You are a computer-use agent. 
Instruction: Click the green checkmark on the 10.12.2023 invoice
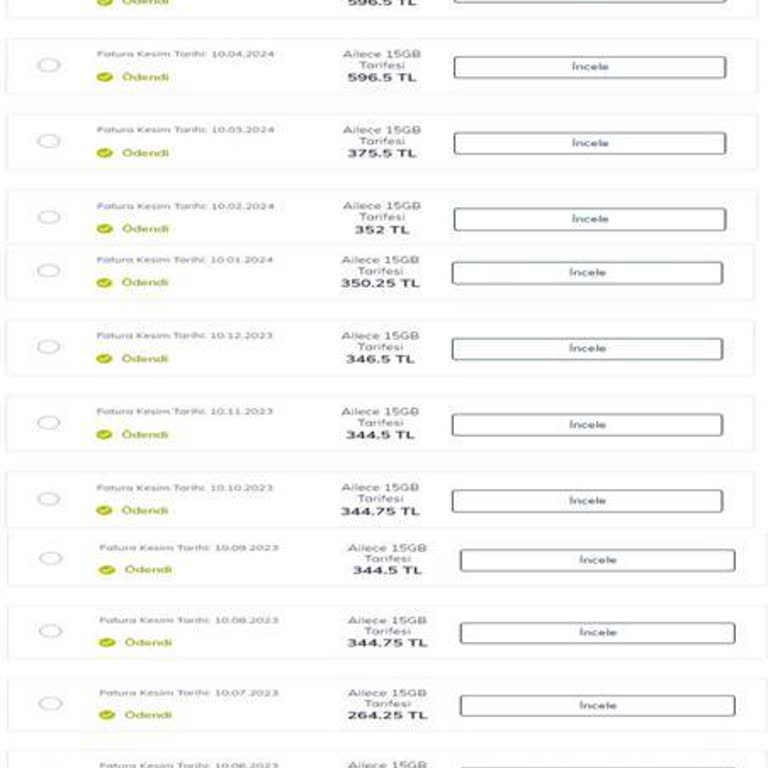104,359
